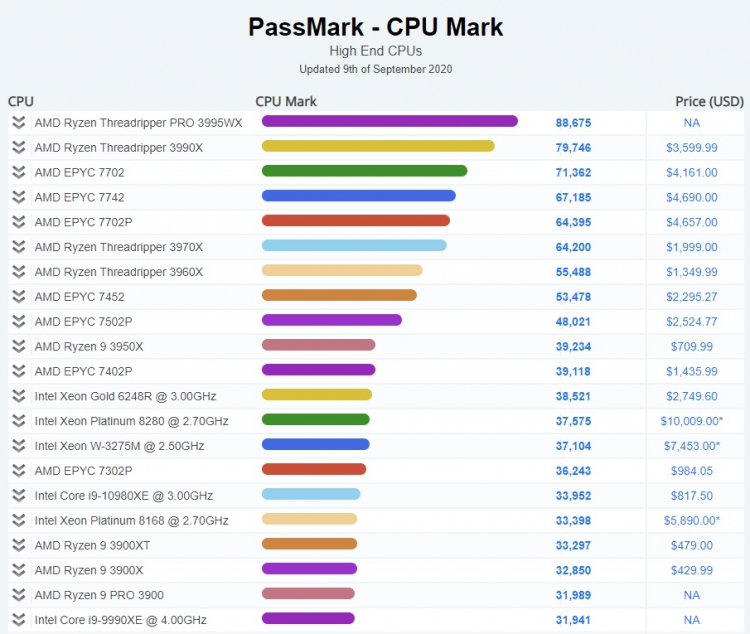Open Intel Xeon Platinum 8280 CPU link
The height and width of the screenshot is (634, 750).
[x=132, y=422]
